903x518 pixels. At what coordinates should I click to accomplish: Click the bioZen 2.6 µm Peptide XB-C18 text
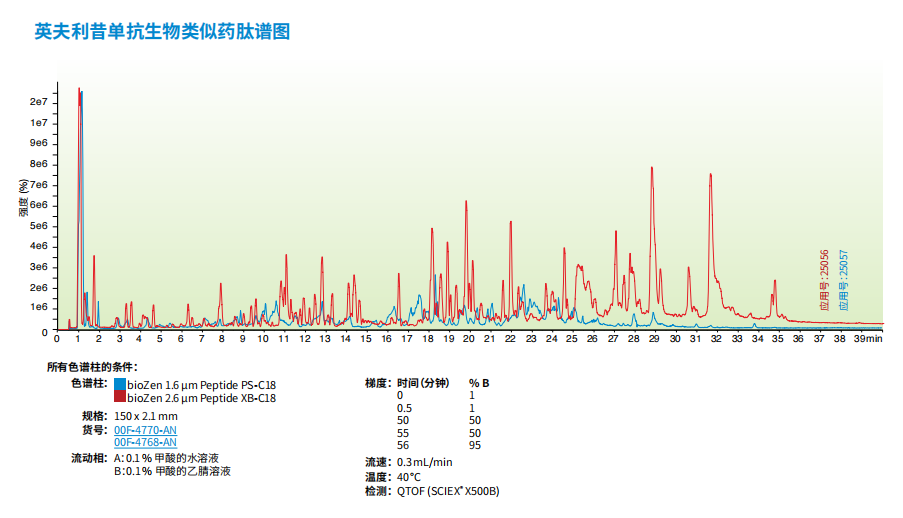pos(201,398)
